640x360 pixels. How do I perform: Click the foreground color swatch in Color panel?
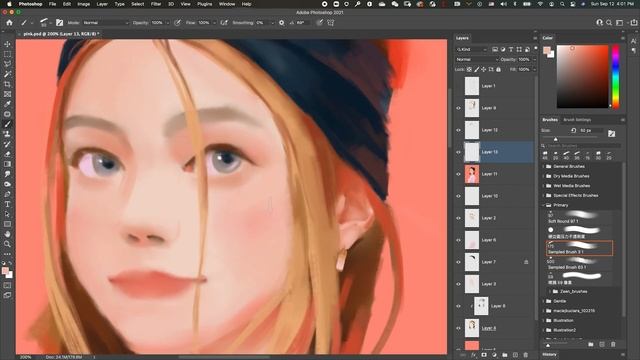(547, 50)
